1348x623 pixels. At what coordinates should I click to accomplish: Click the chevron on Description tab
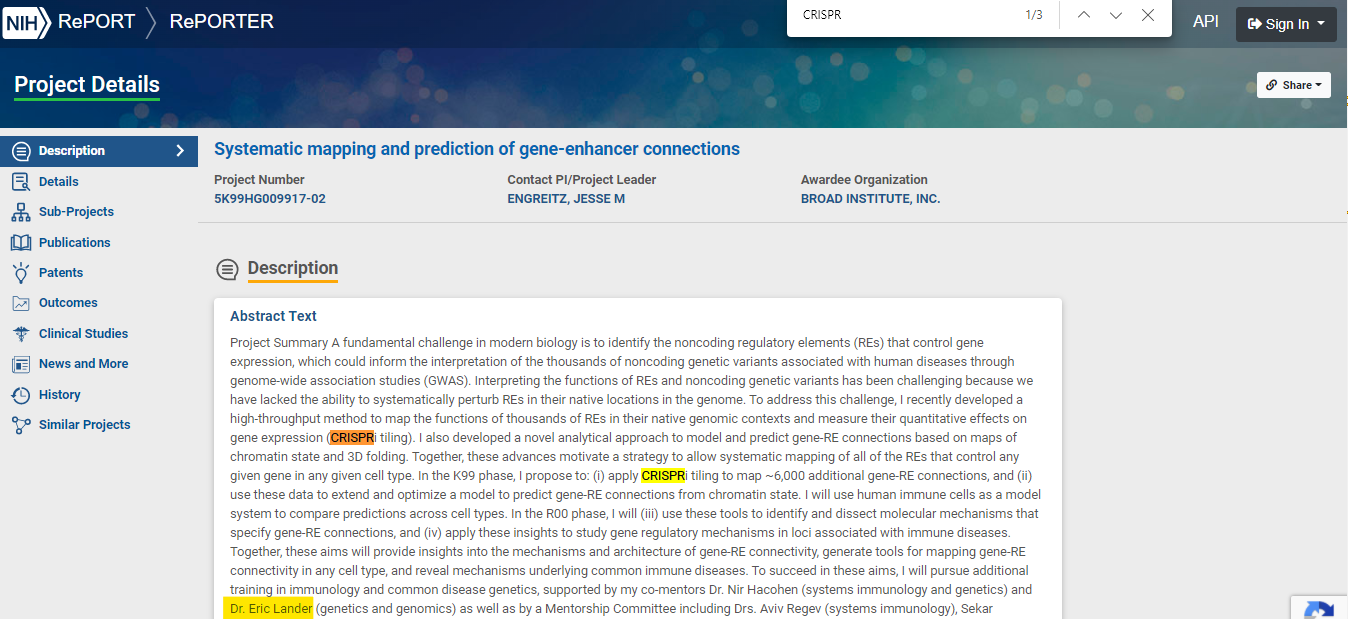coord(180,151)
